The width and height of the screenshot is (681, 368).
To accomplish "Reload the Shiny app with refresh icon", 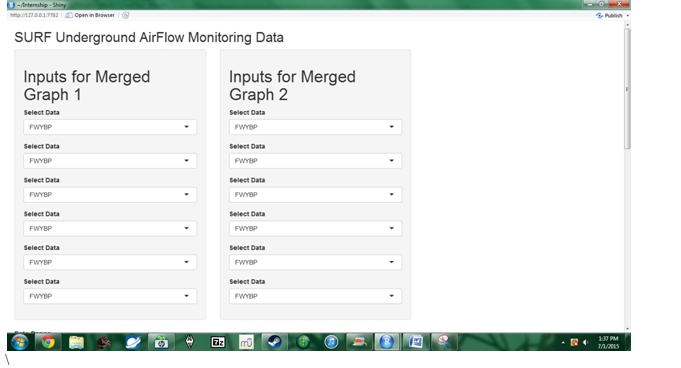I will tap(126, 15).
